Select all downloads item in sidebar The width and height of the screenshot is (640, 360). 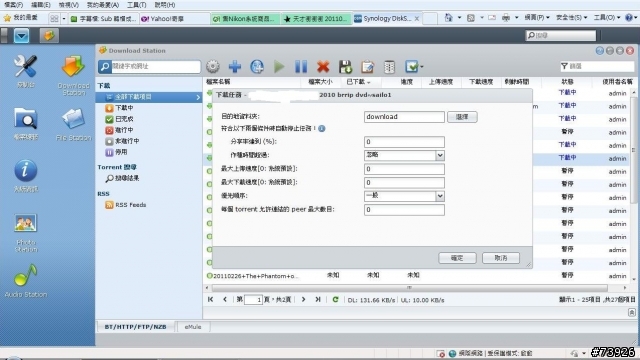click(x=149, y=97)
